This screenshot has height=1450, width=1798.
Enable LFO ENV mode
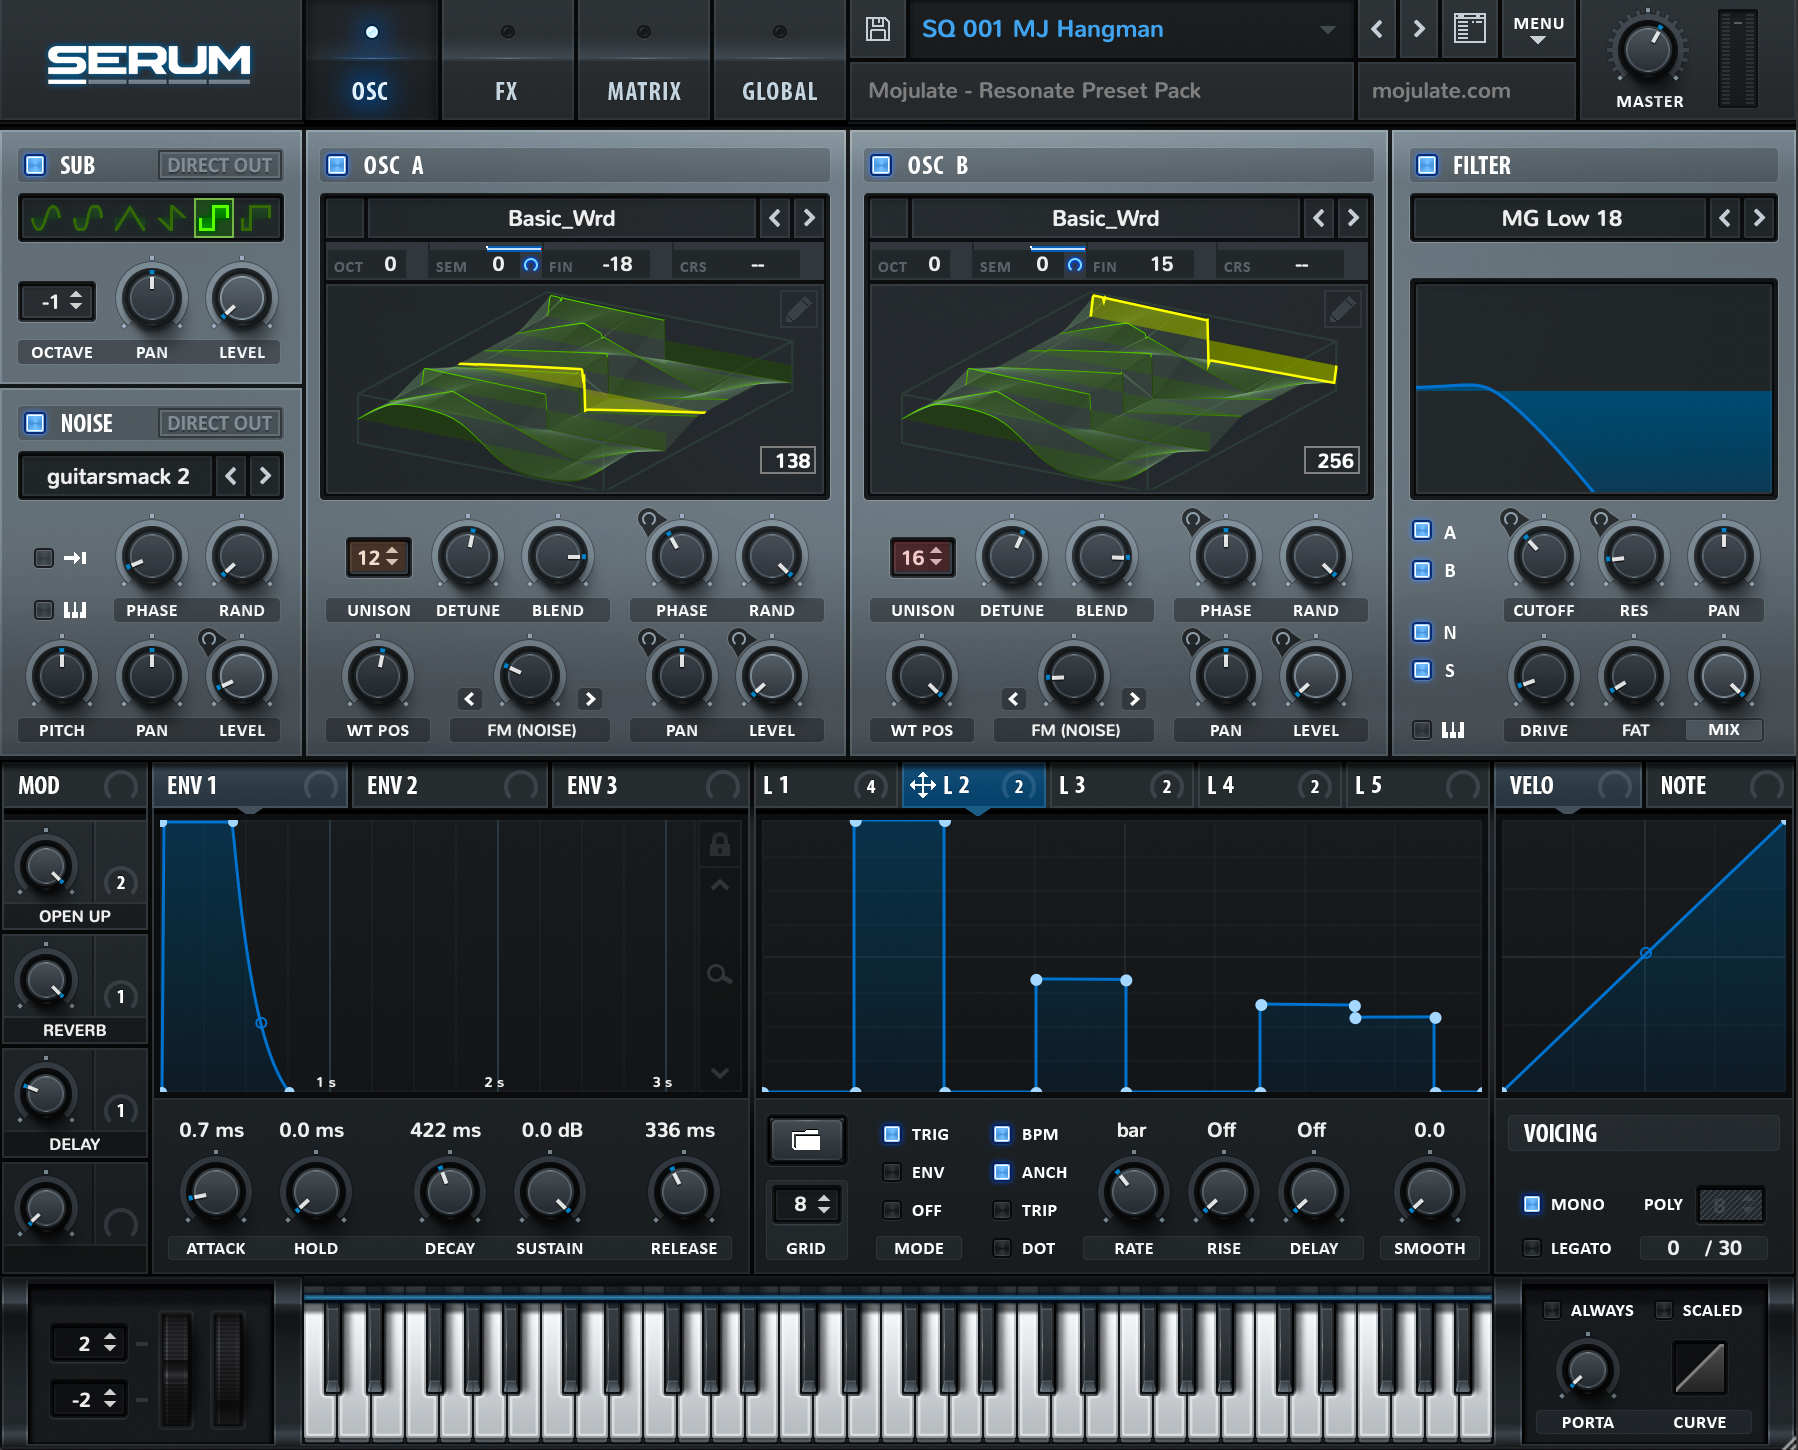[x=892, y=1172]
